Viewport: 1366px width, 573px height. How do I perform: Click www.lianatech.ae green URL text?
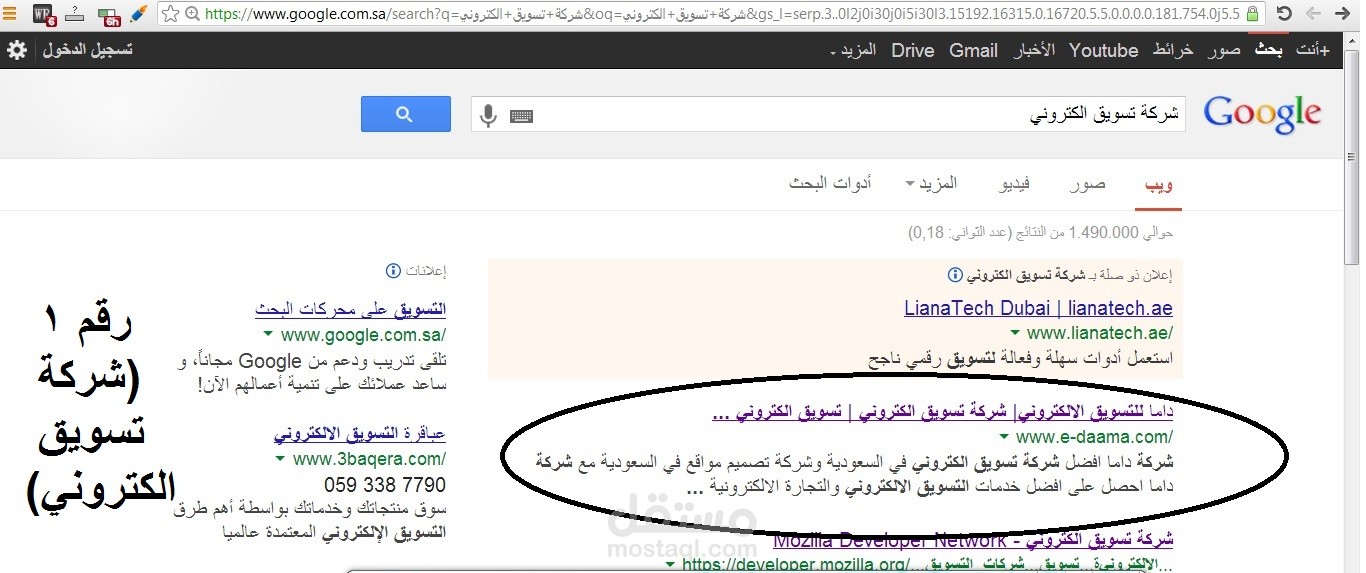(1100, 333)
